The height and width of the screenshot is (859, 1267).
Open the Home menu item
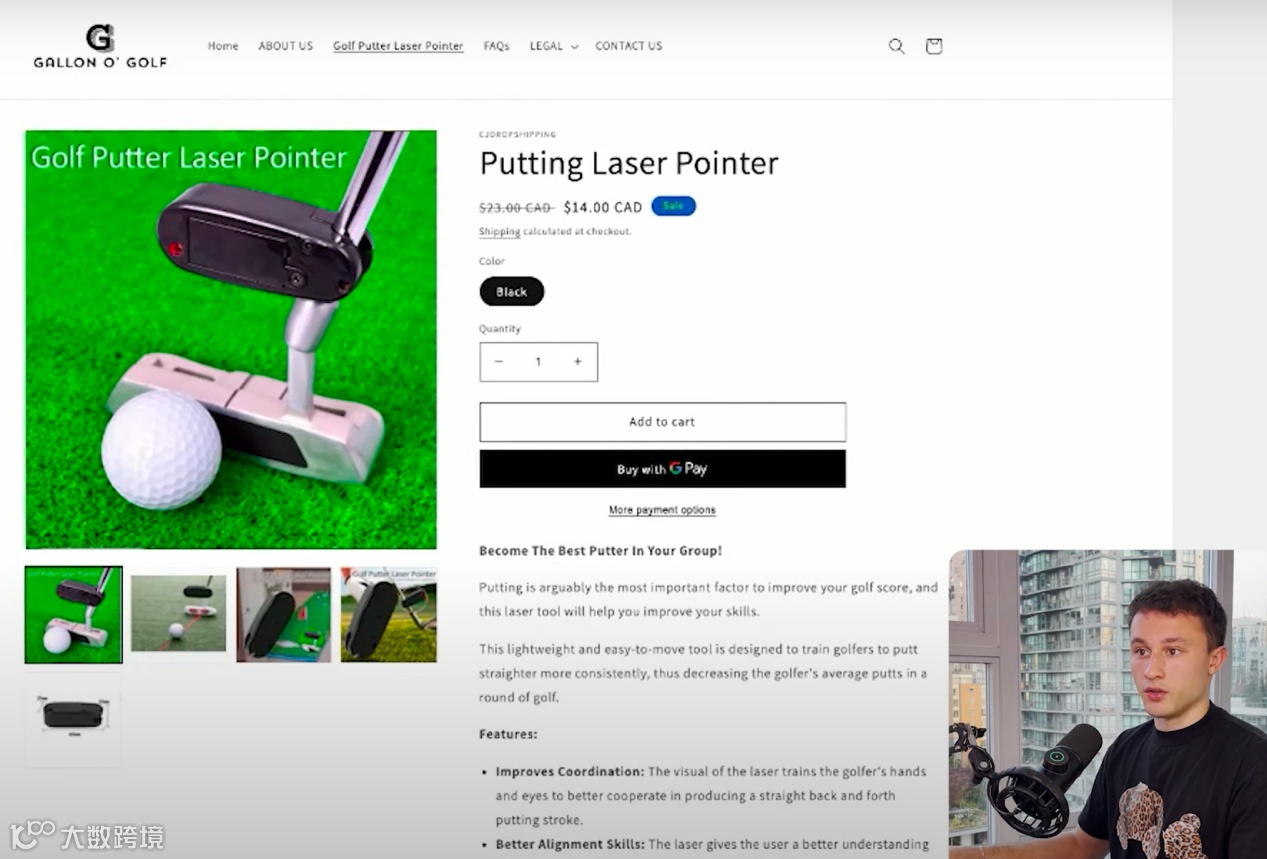point(223,46)
